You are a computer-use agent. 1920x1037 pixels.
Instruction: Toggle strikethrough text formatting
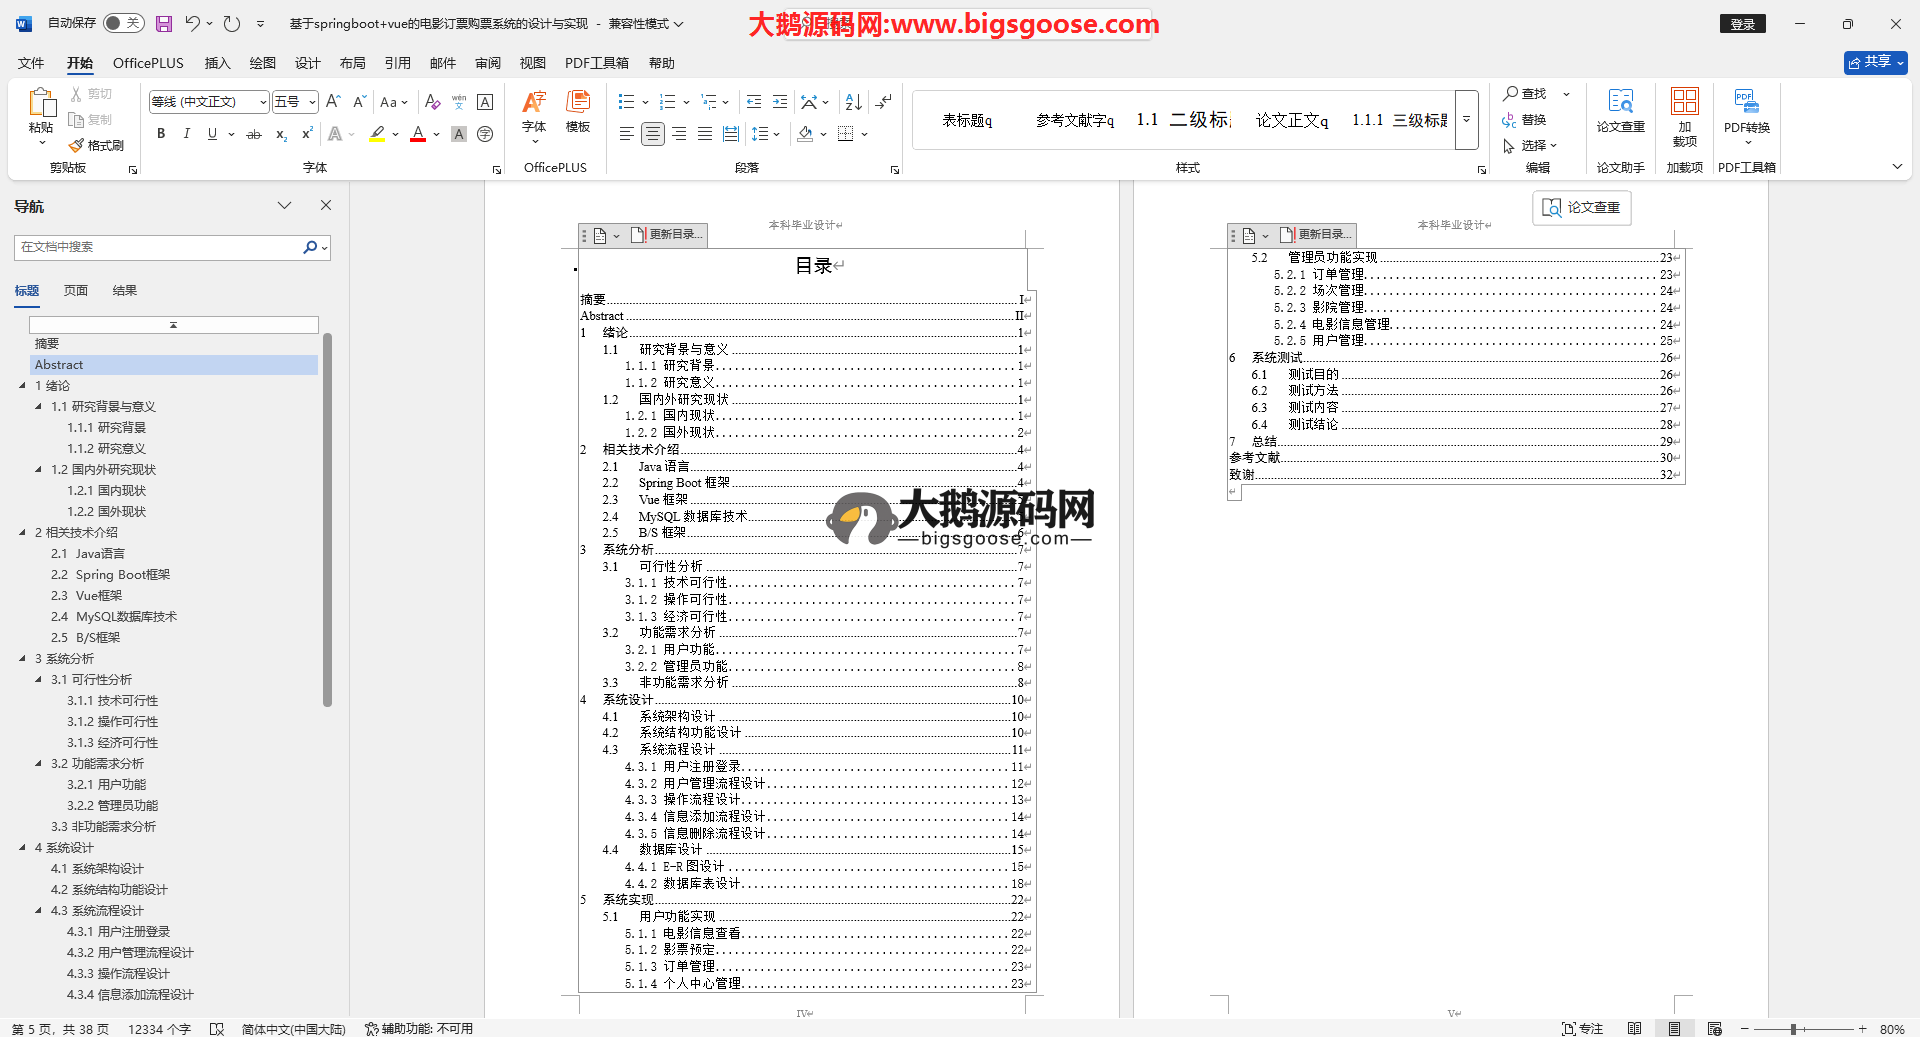(x=254, y=134)
